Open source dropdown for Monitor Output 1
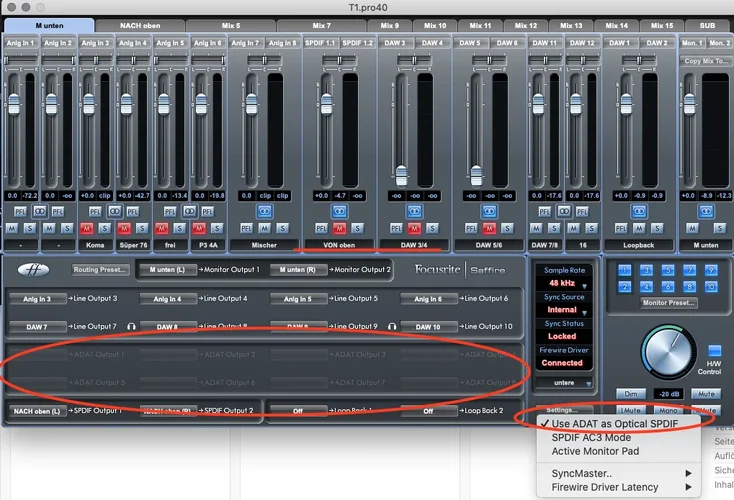 (x=167, y=270)
